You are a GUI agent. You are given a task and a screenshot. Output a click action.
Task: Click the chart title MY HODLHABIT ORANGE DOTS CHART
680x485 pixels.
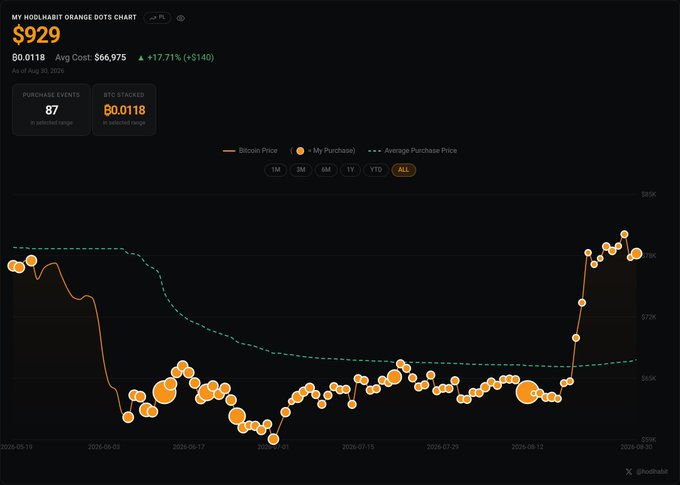(74, 17)
